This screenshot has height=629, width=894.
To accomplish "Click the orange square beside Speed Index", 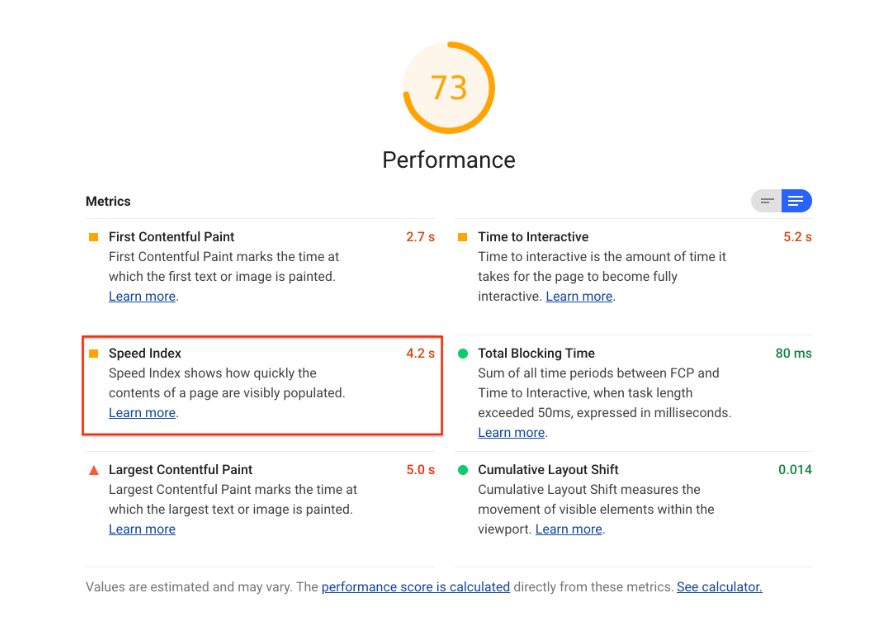I will pyautogui.click(x=94, y=354).
